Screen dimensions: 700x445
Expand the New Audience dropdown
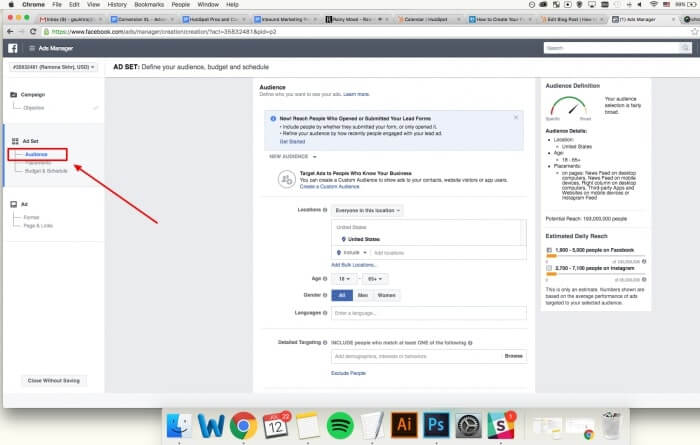293,157
